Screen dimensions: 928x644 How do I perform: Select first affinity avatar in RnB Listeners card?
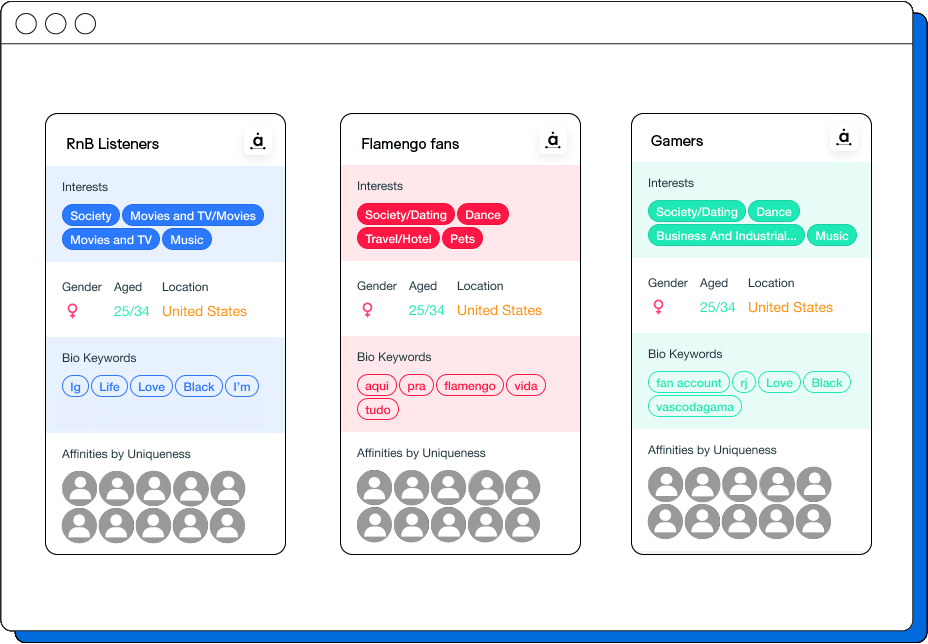click(x=80, y=488)
